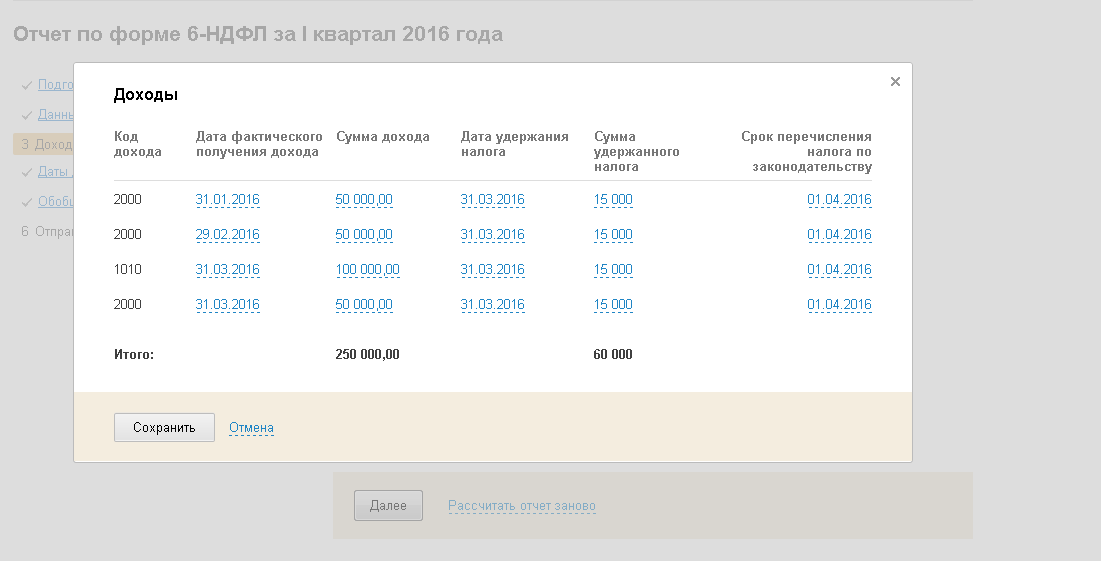Edit withheld tax in code 1010 row
Screen dimensions: 1101x561
pyautogui.click(x=613, y=270)
